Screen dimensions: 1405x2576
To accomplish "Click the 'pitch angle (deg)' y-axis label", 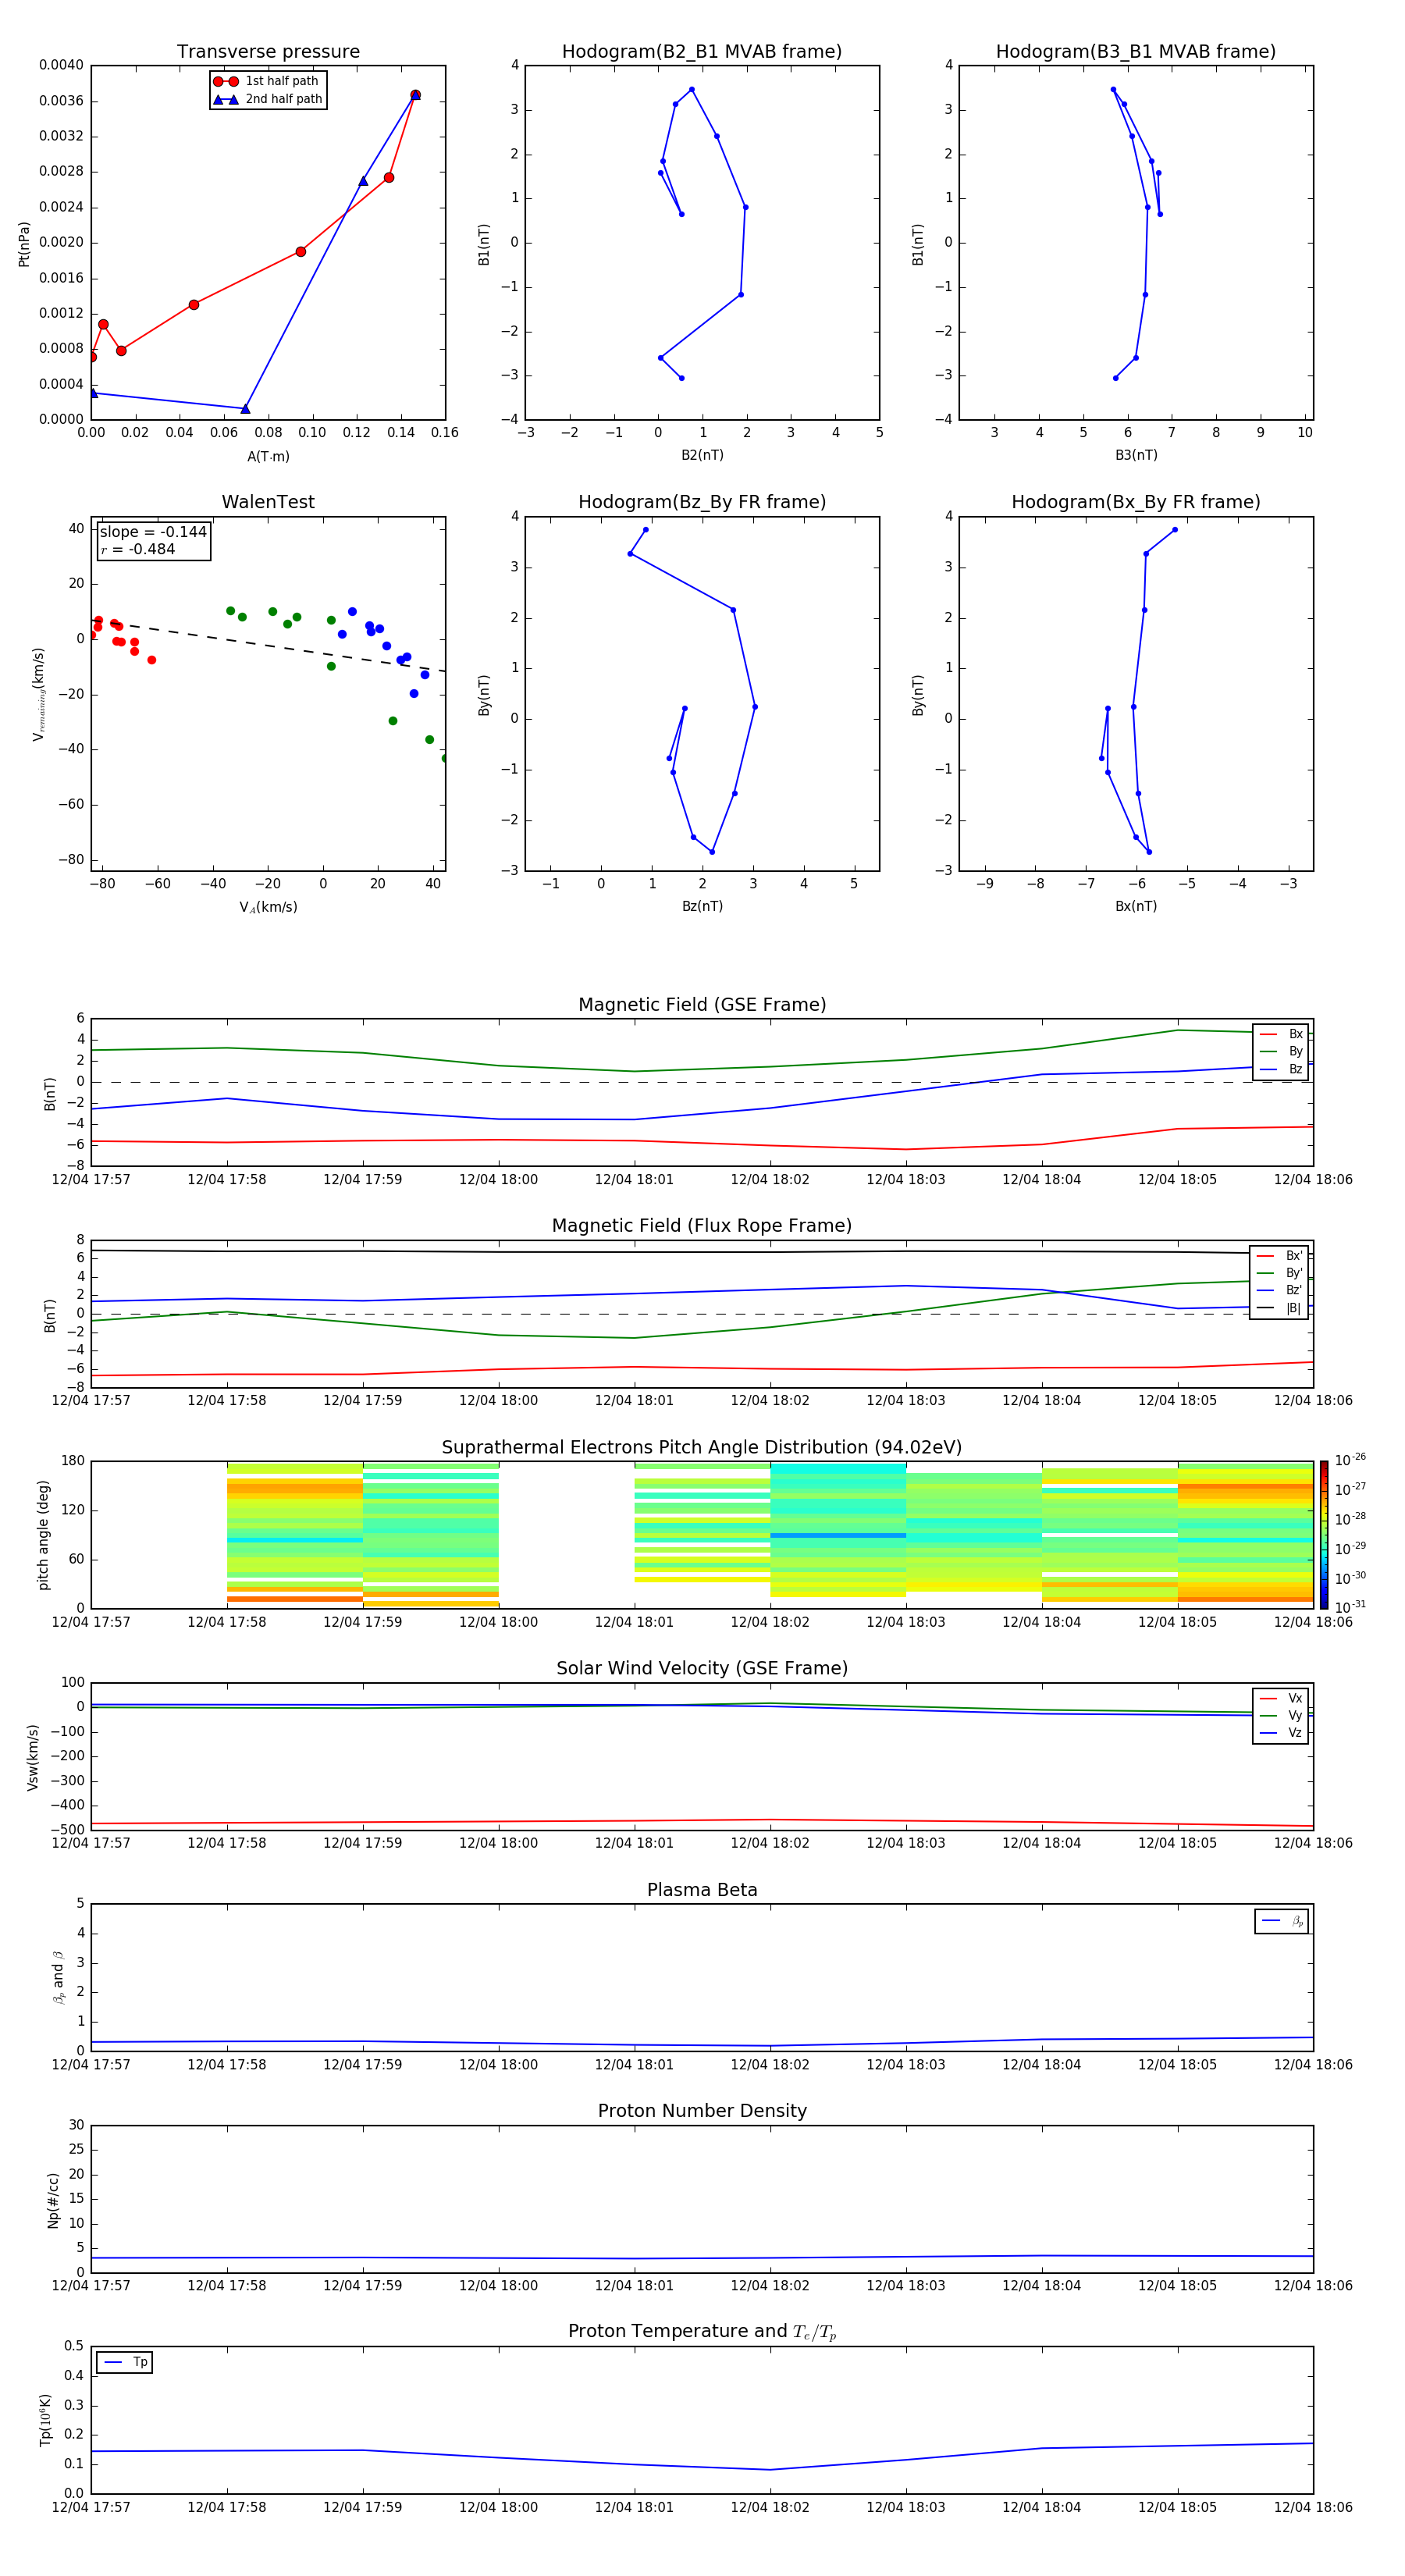I will point(43,1535).
